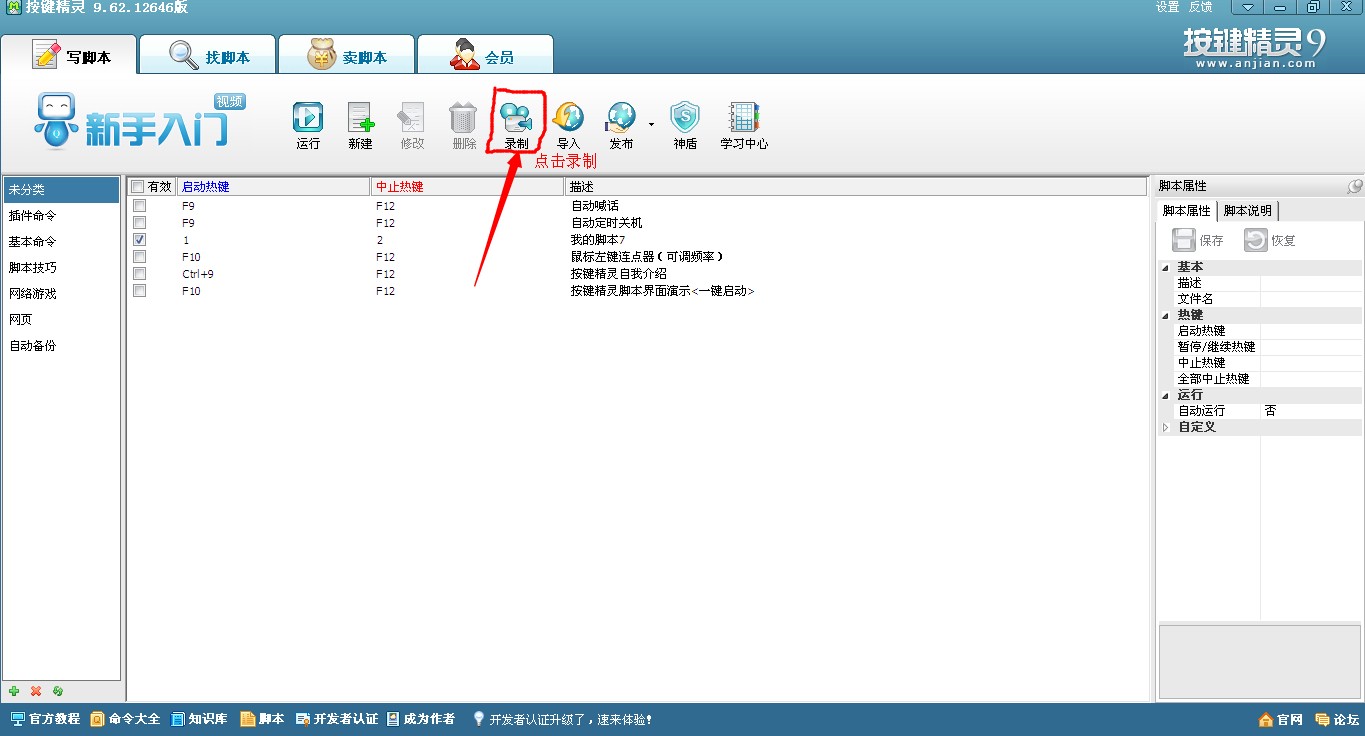Uncheck the 我的脚本7 checkbox
1365x736 pixels.
[x=139, y=240]
